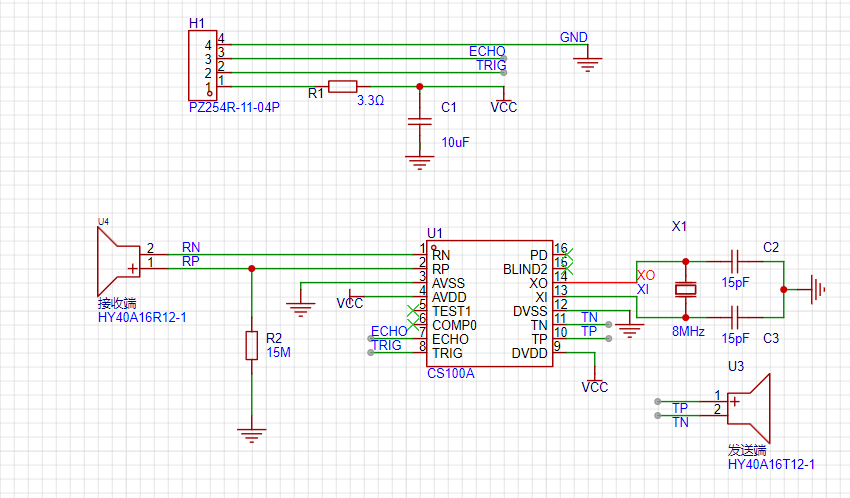Screen dimensions: 850x498
Task: Select the PZ254R-11-04P part name text
Action: (234, 107)
